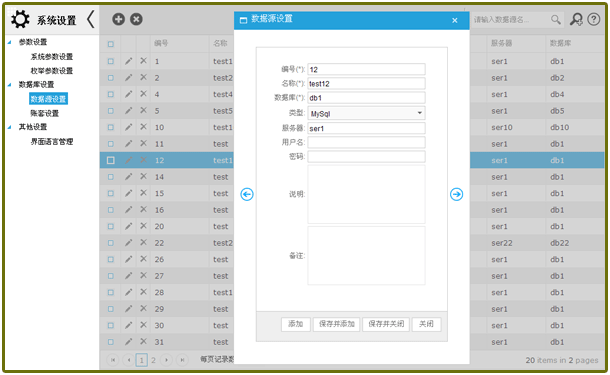The height and width of the screenshot is (375, 610).
Task: Click the system settings gear icon
Action: coord(20,19)
